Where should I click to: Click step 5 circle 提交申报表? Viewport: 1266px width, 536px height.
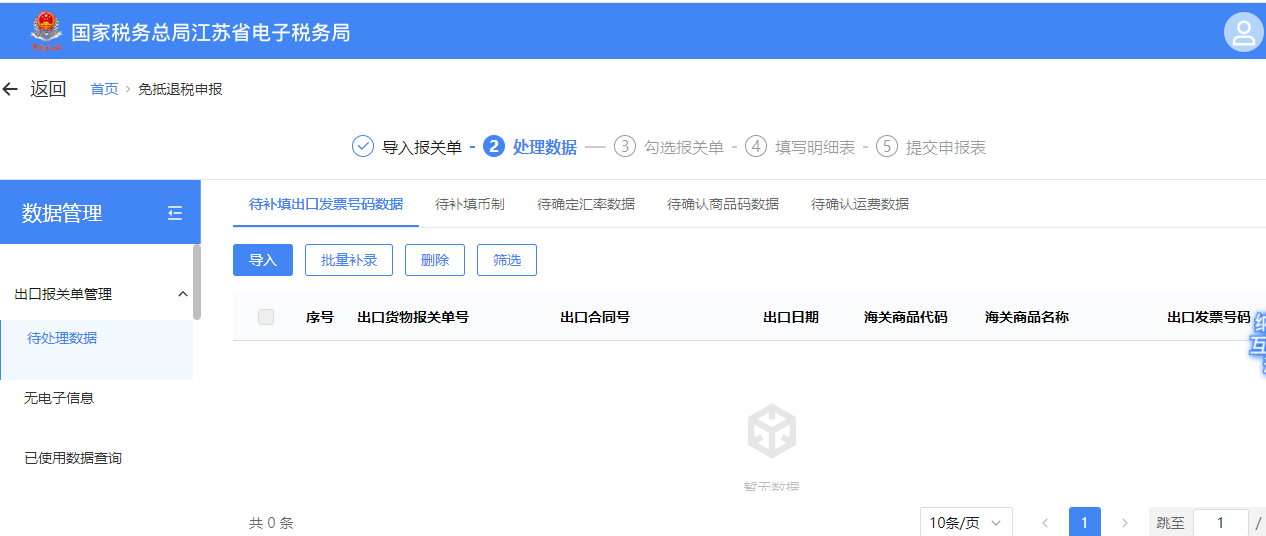pos(887,147)
